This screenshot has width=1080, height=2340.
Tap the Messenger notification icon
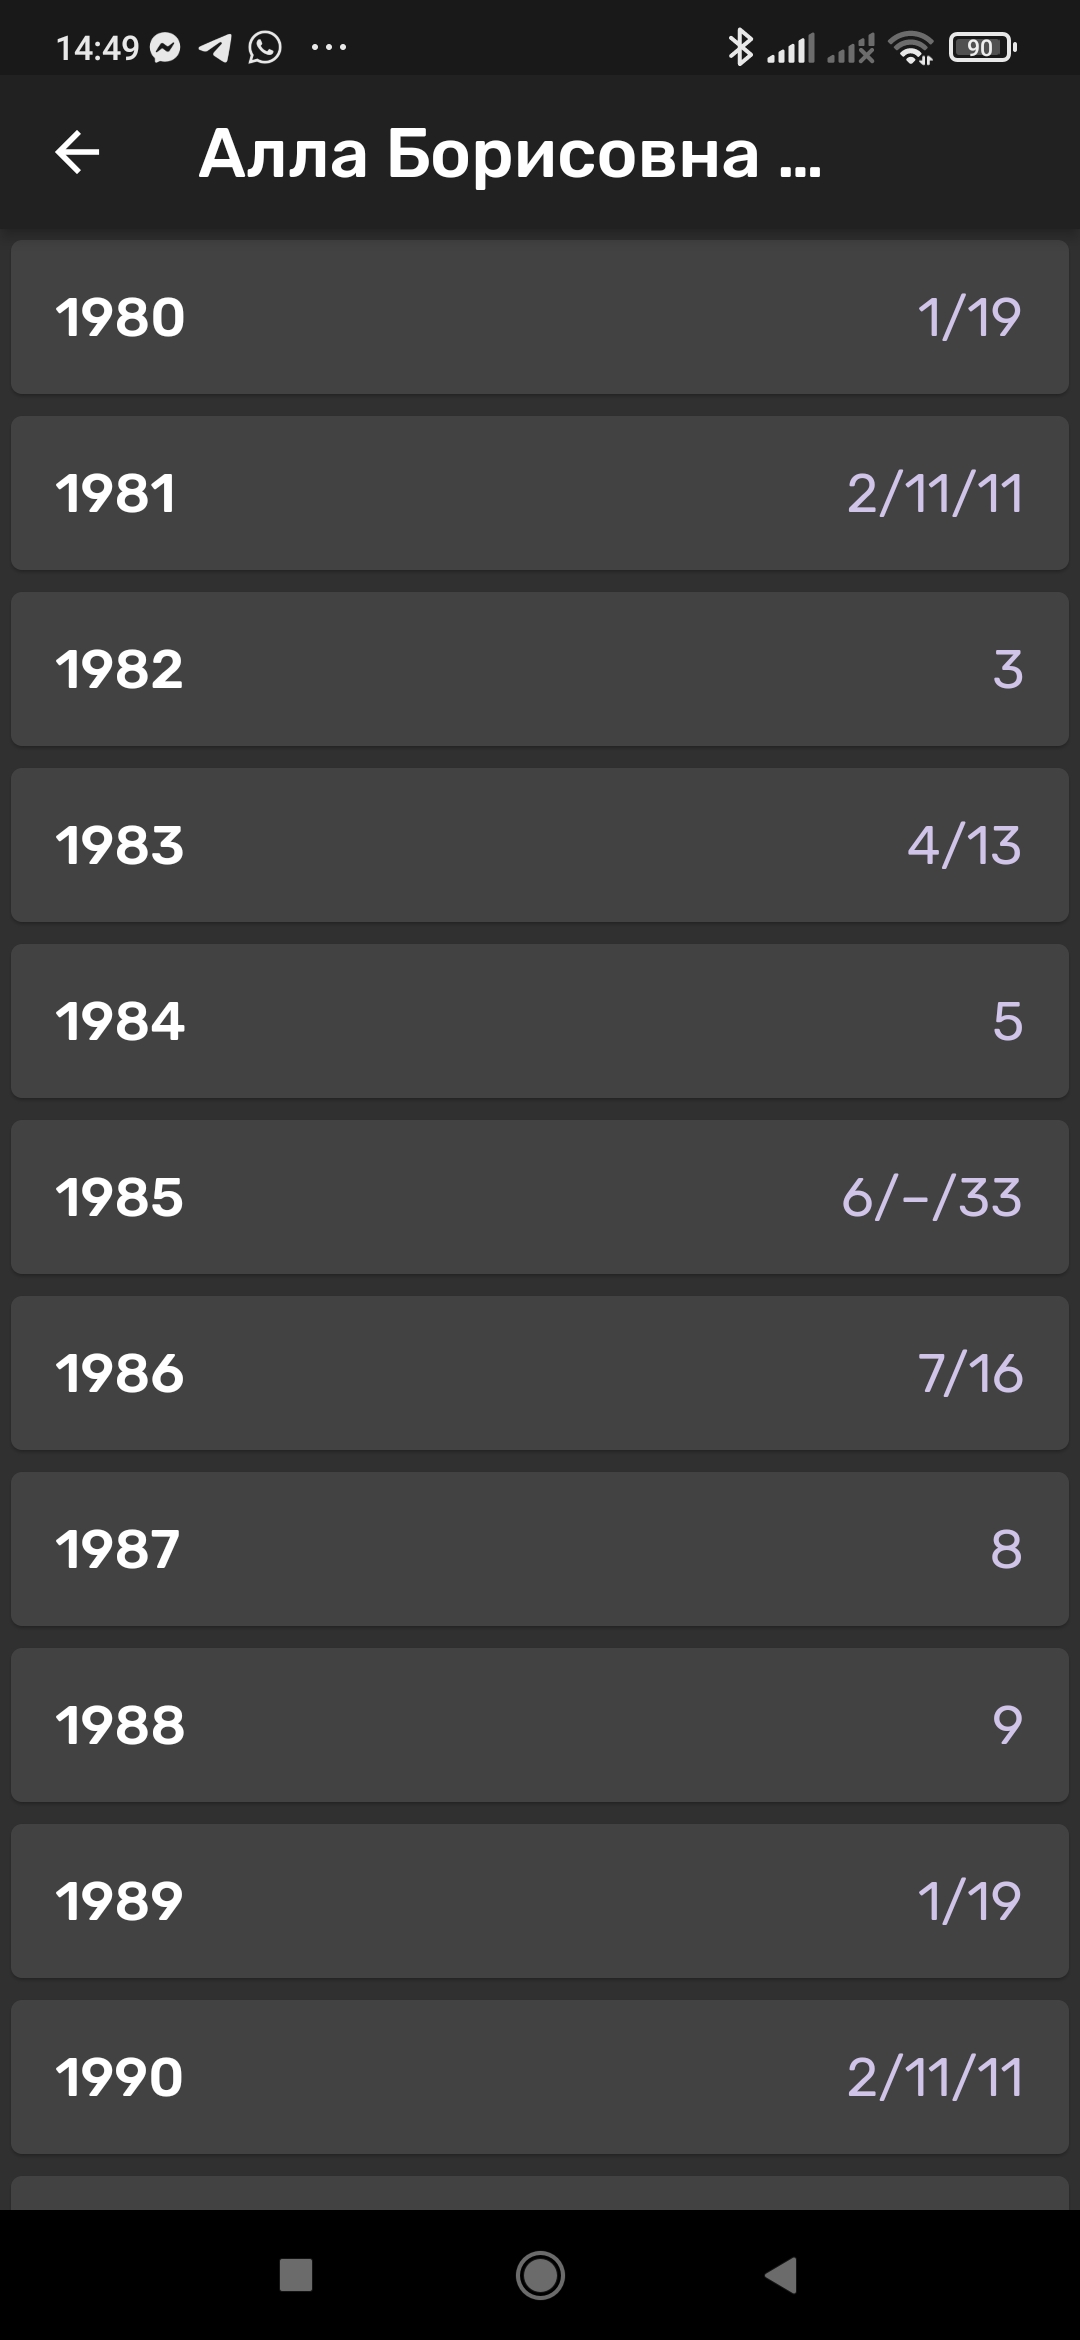165,47
